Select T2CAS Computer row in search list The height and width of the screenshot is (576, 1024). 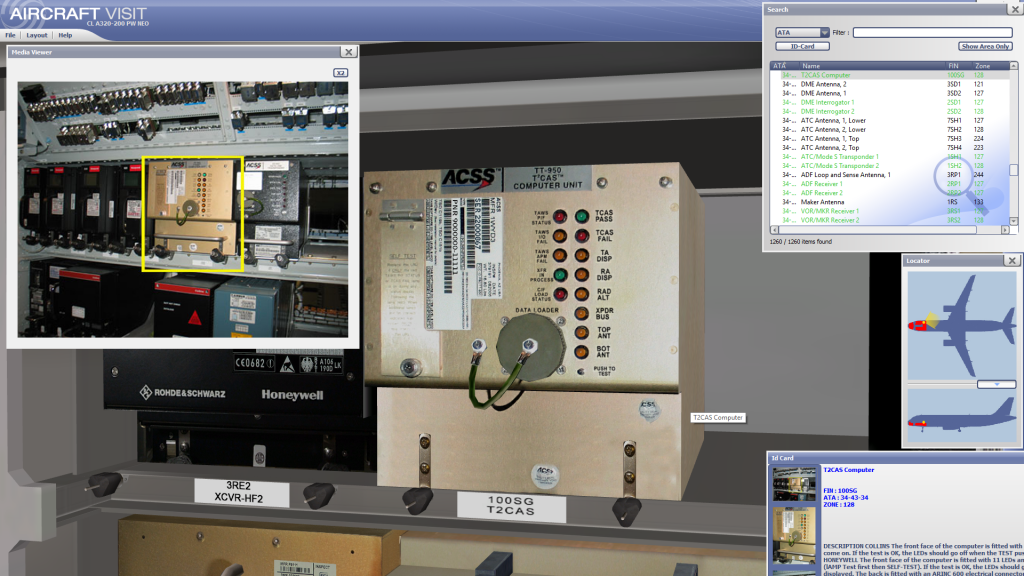pyautogui.click(x=889, y=75)
